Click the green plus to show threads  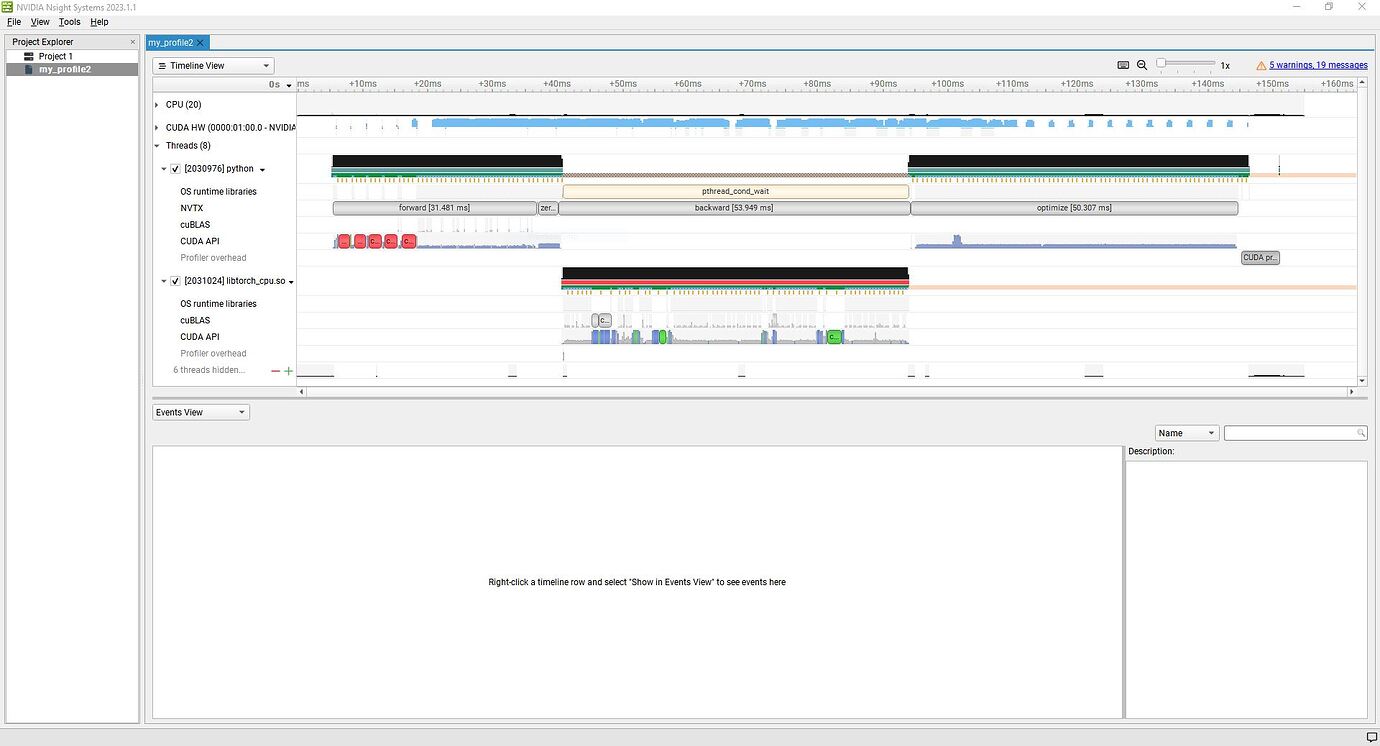[289, 371]
